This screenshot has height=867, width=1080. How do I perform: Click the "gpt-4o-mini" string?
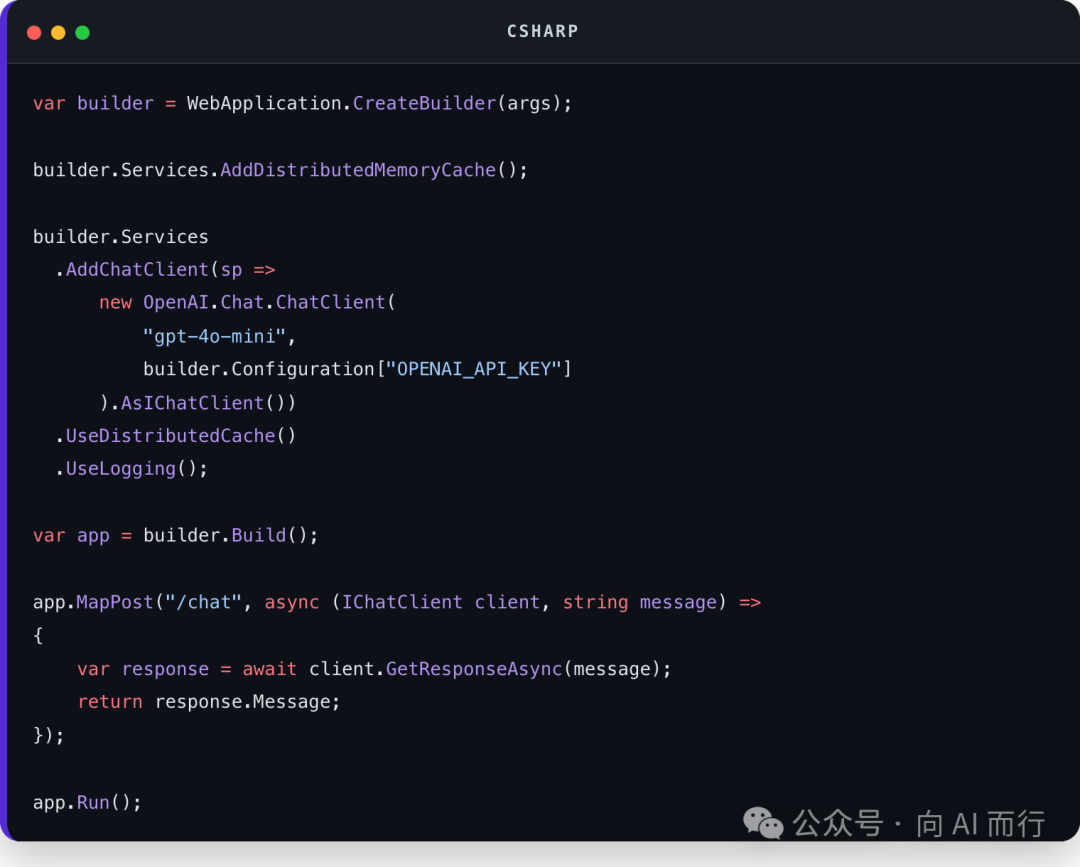214,336
